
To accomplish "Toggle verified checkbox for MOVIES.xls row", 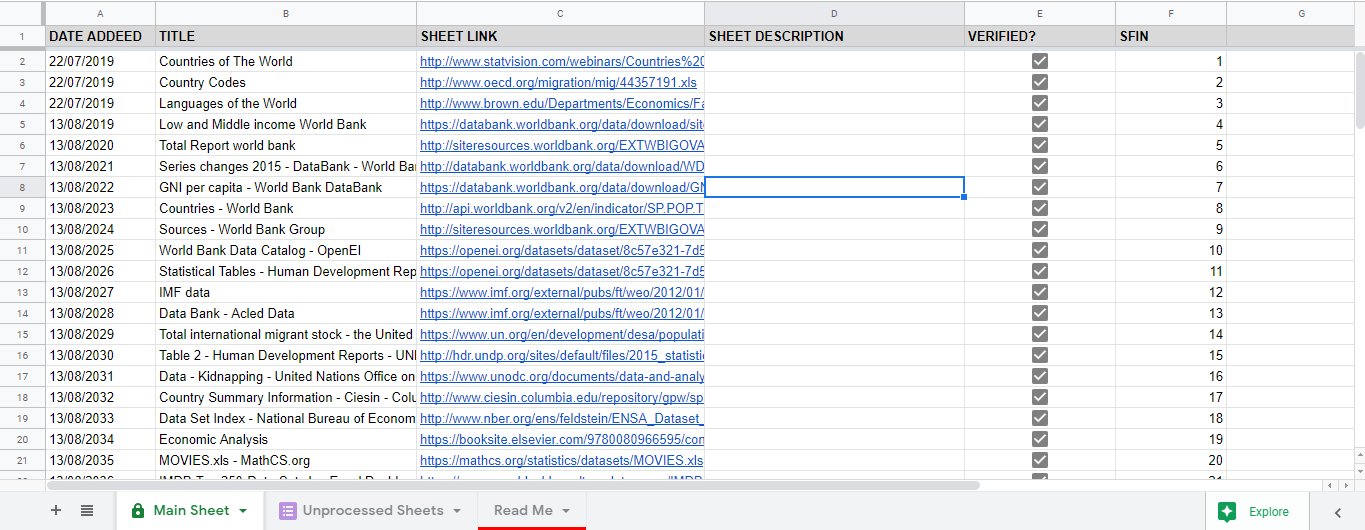I will coord(1040,460).
